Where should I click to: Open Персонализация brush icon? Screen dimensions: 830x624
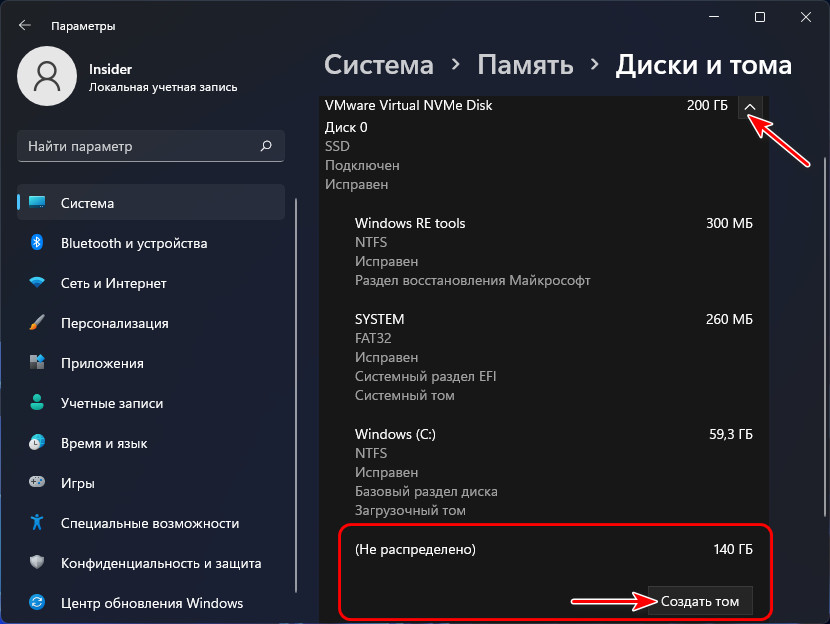(x=37, y=323)
